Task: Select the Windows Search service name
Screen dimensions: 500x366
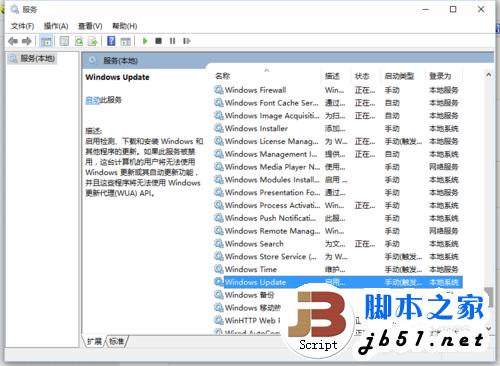Action: (254, 244)
